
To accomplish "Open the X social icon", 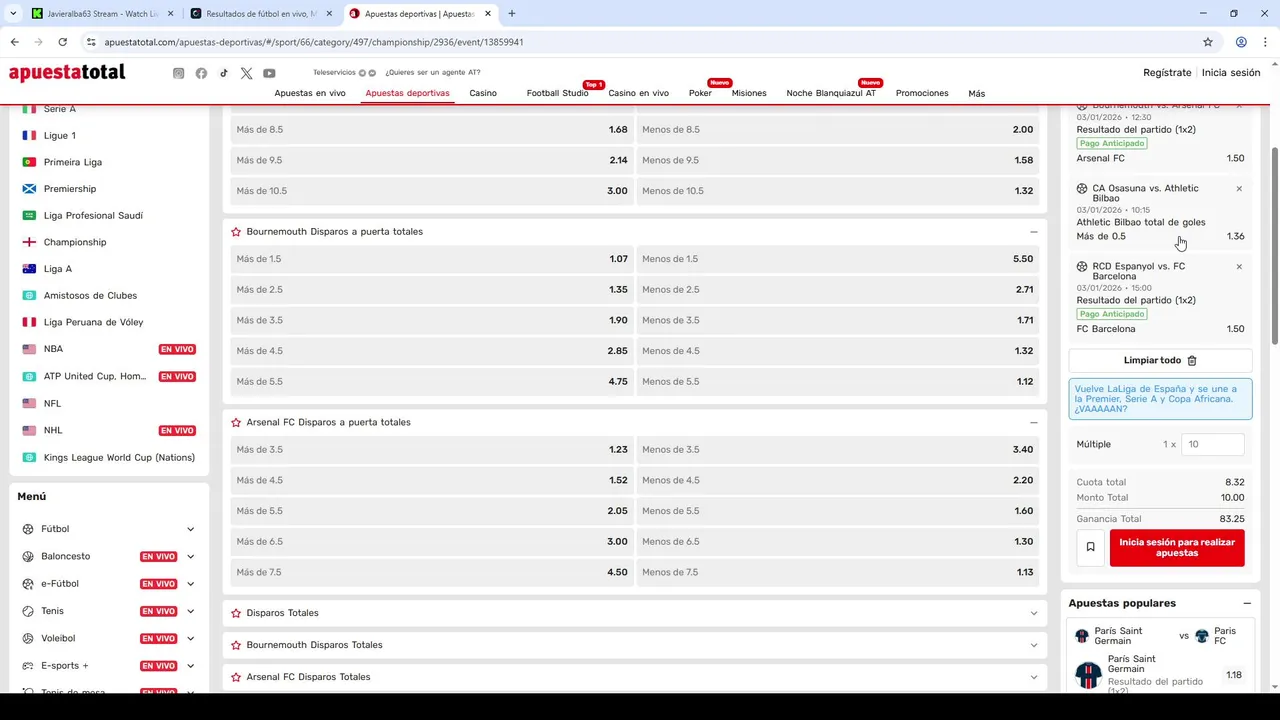I will (246, 73).
